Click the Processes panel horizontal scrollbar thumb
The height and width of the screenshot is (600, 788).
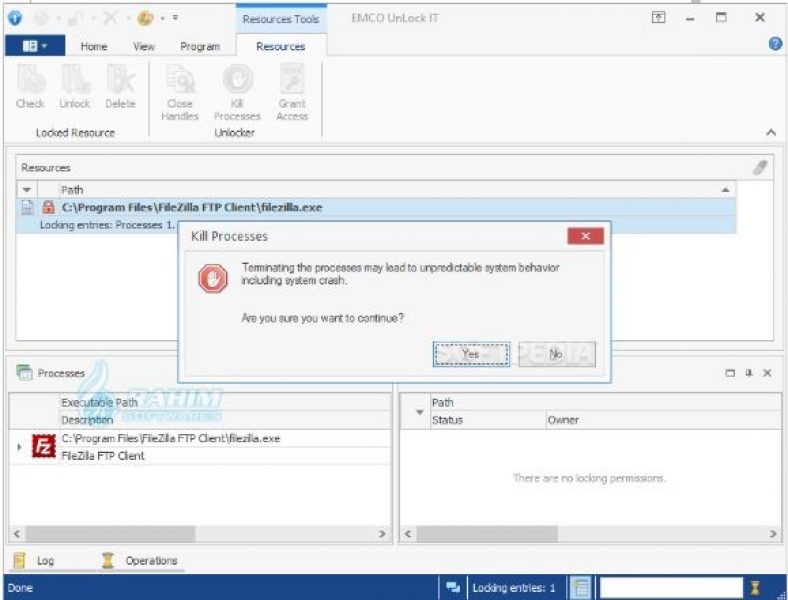pyautogui.click(x=110, y=534)
